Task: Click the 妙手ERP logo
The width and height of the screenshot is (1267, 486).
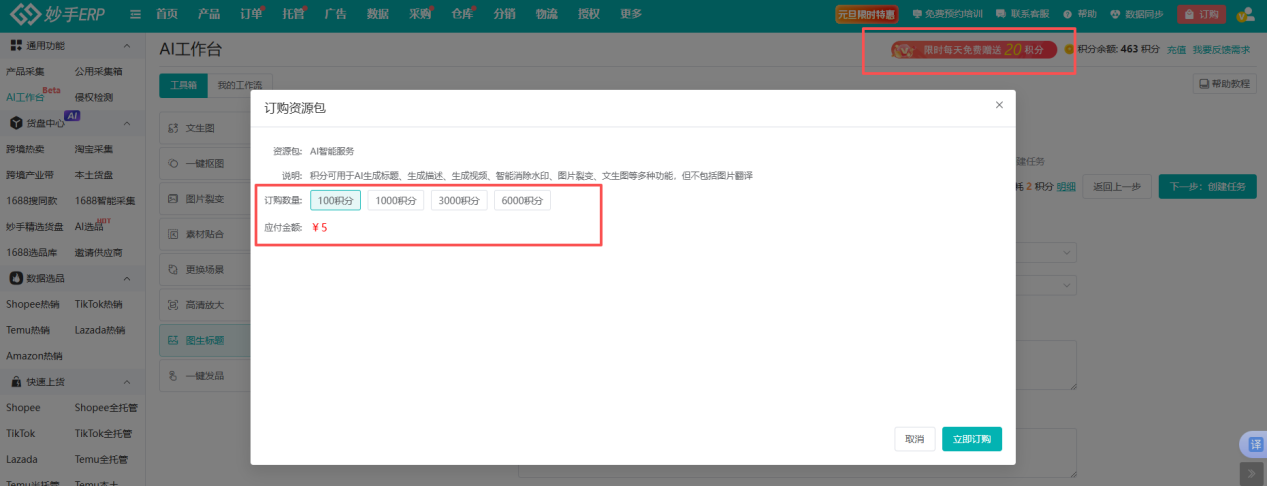Action: (x=58, y=15)
